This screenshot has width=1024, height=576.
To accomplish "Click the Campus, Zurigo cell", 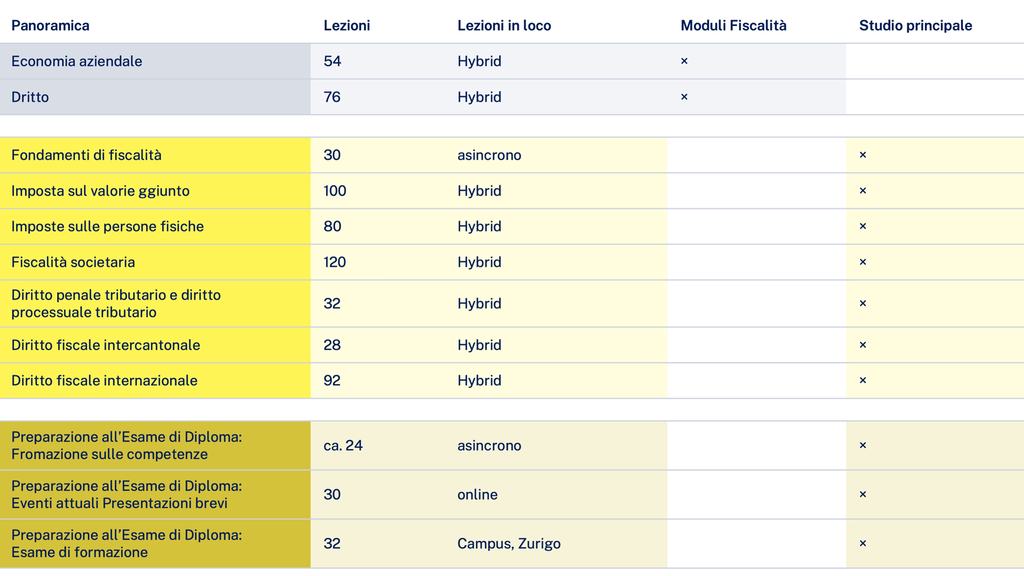I will coord(509,544).
